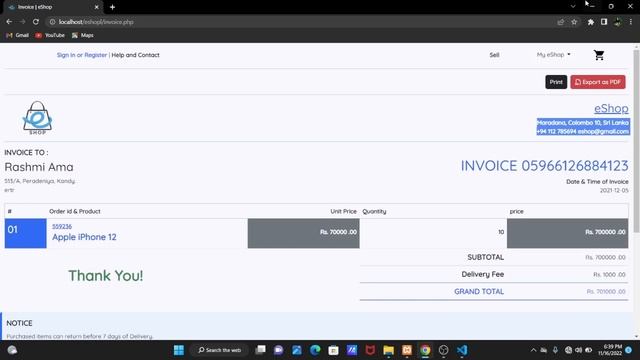
Task: Click the Sign in link
Action: pos(66,55)
